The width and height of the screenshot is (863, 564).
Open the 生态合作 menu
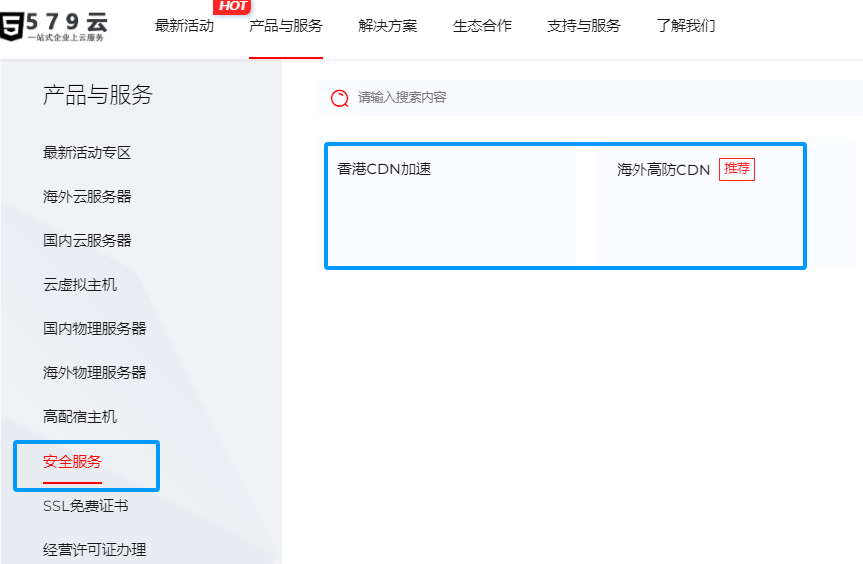482,26
